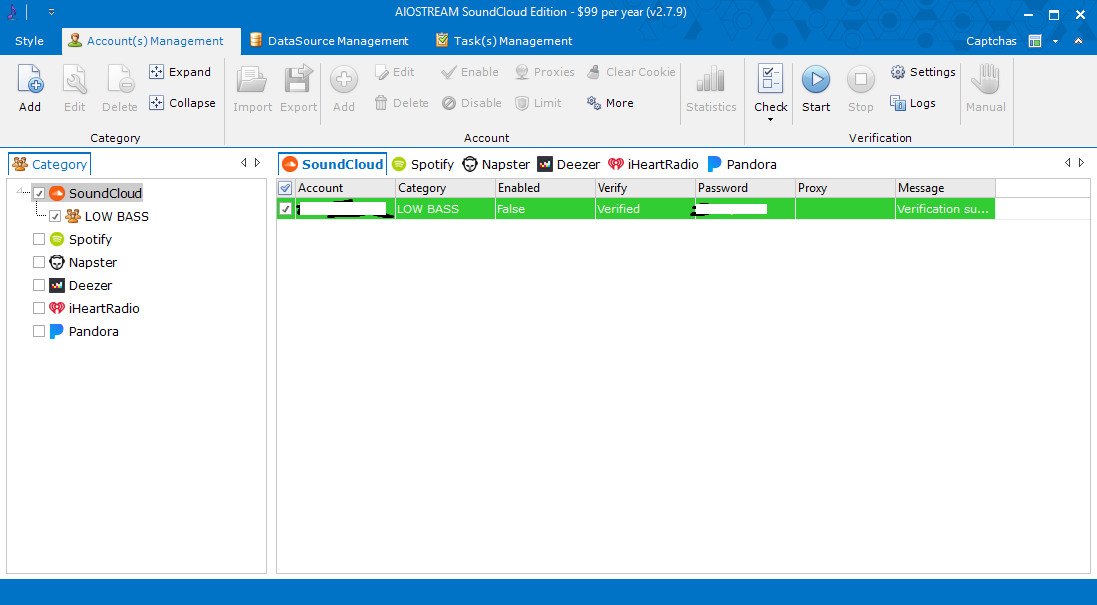This screenshot has width=1097, height=605.
Task: Click the account Edit pencil button
Action: [x=395, y=72]
